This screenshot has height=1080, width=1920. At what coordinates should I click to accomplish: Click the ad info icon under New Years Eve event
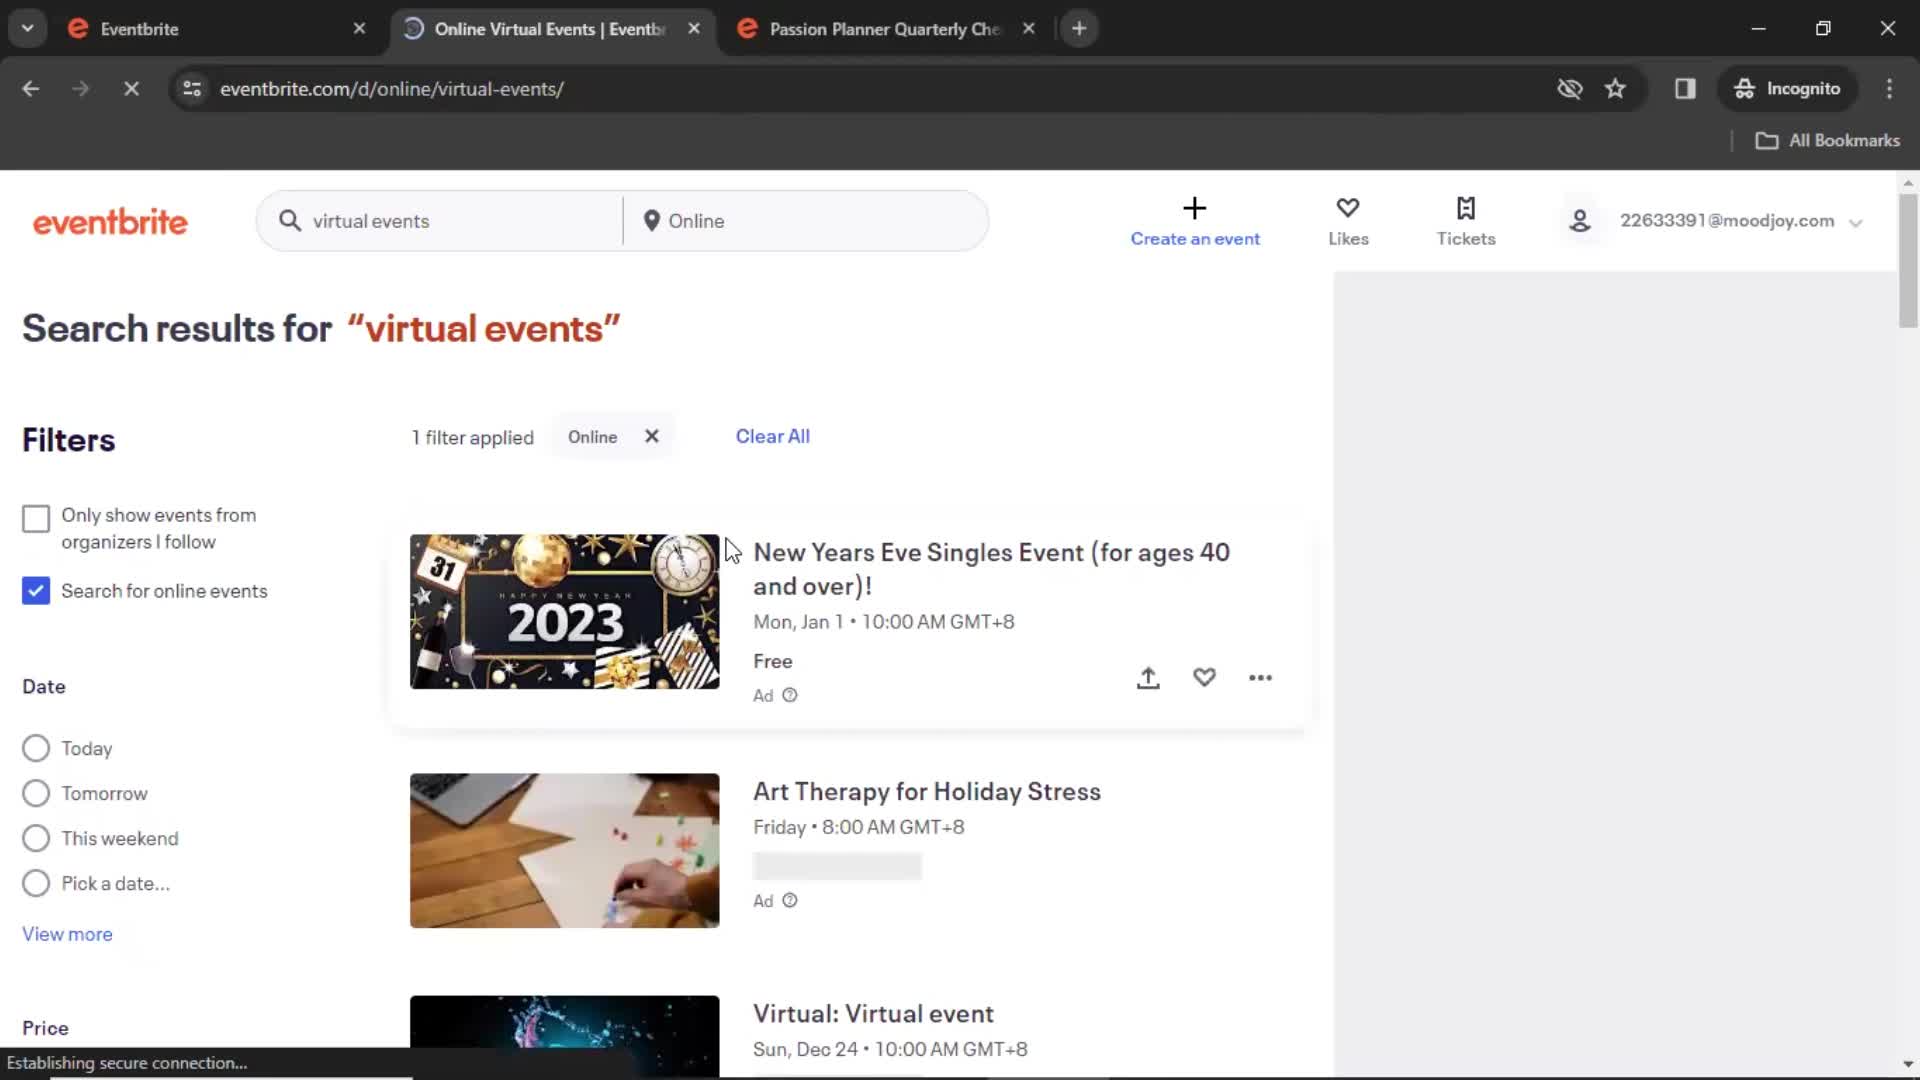point(790,695)
